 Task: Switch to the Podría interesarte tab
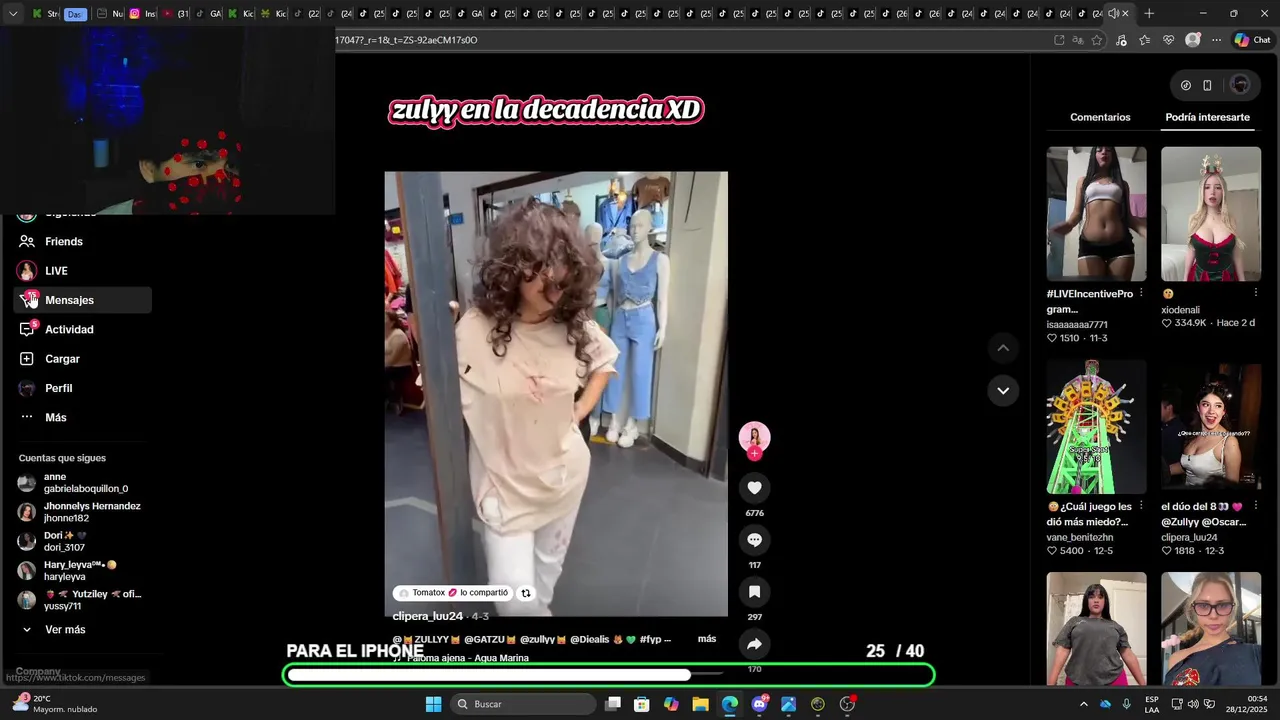1207,117
